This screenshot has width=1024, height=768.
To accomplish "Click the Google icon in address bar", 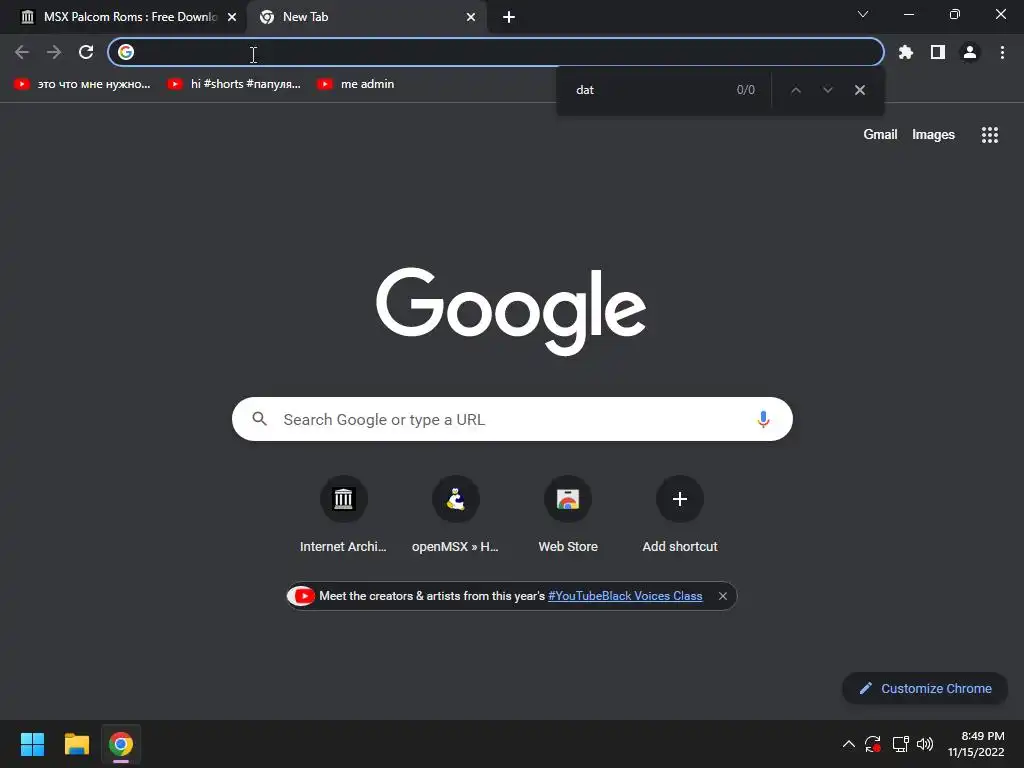I will coord(126,52).
